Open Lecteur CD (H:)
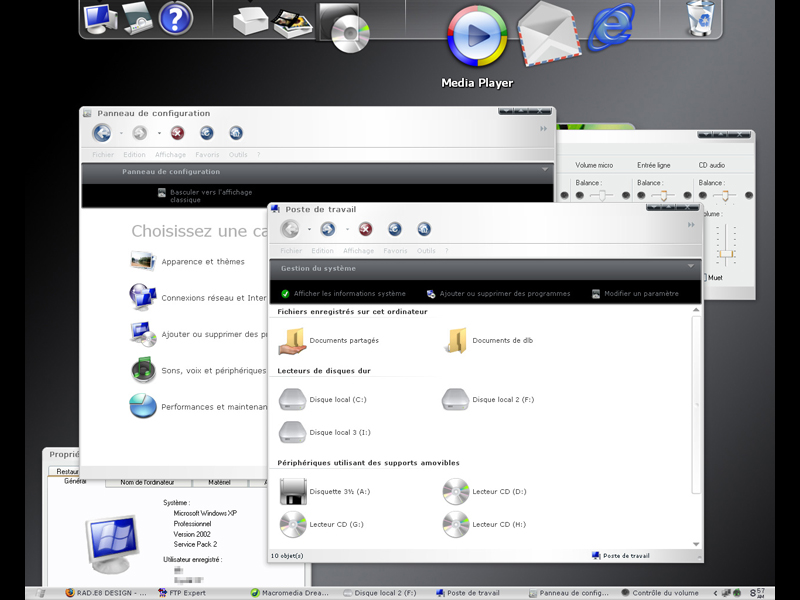 (485, 524)
